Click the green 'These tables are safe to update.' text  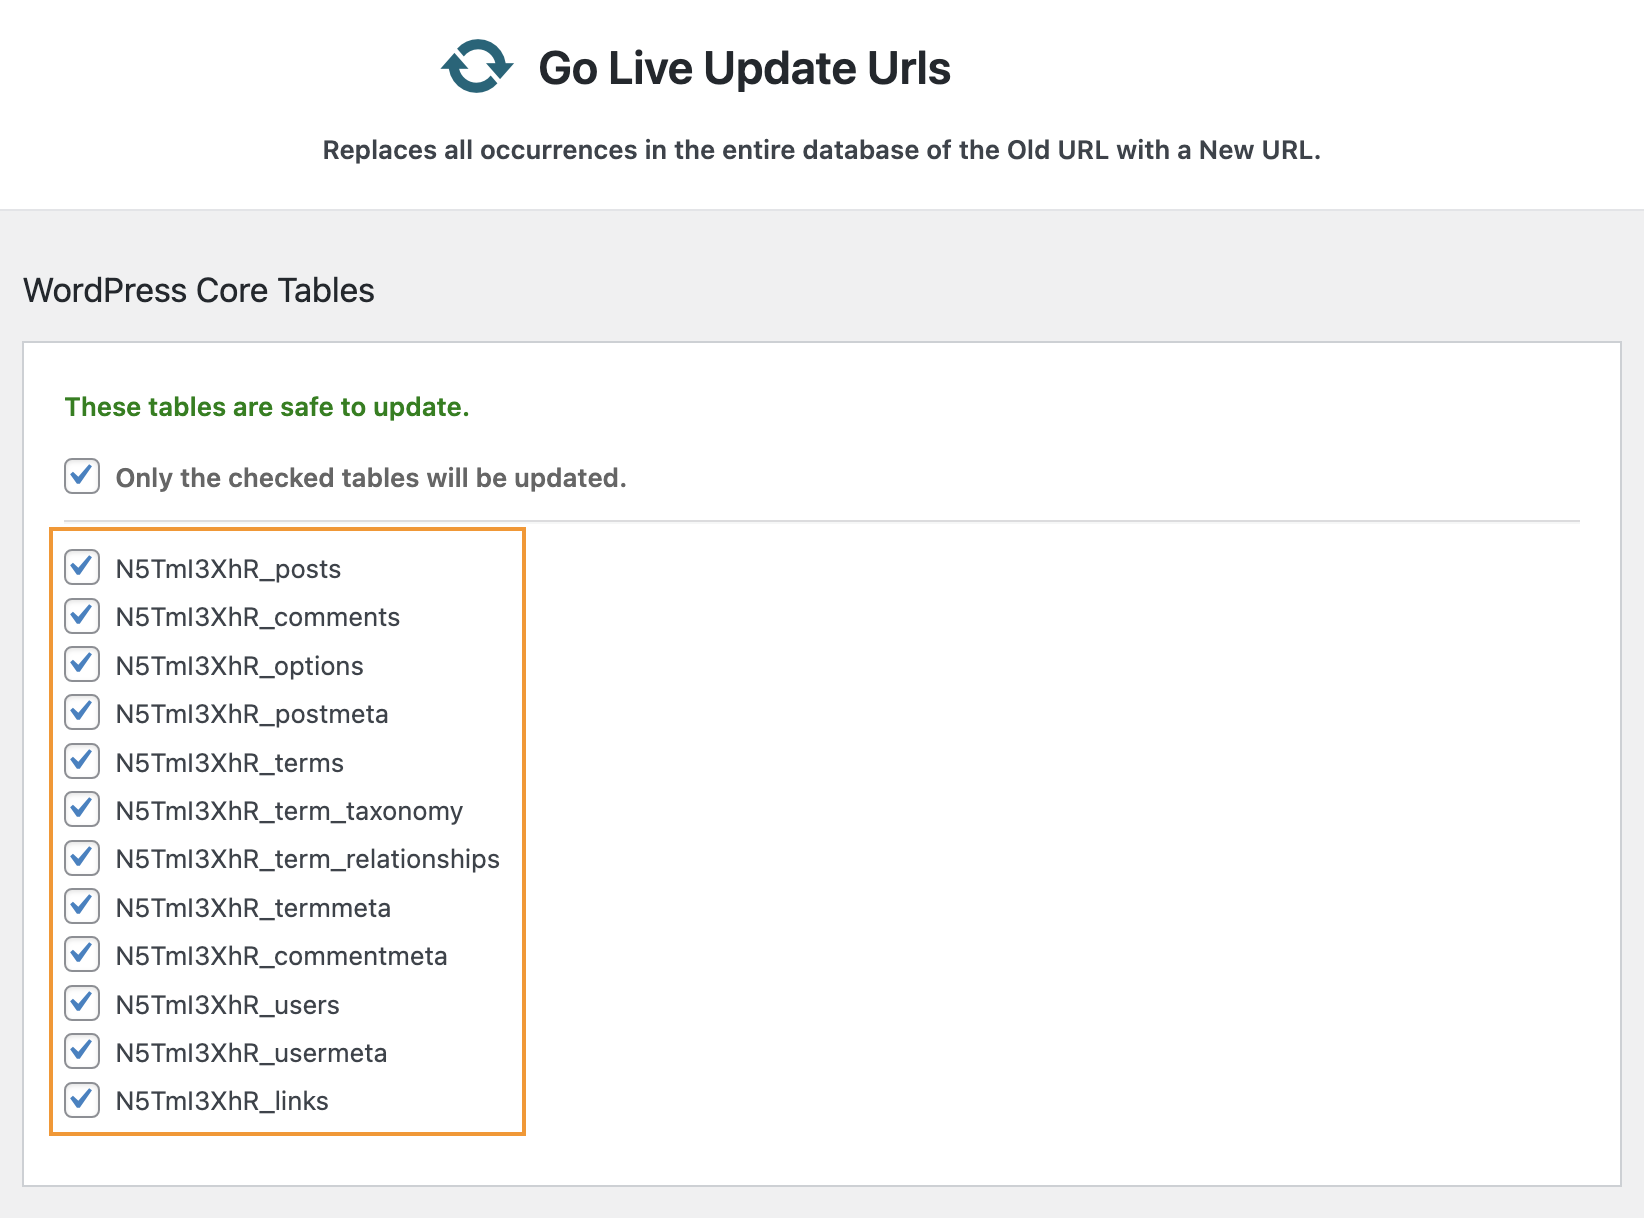267,407
